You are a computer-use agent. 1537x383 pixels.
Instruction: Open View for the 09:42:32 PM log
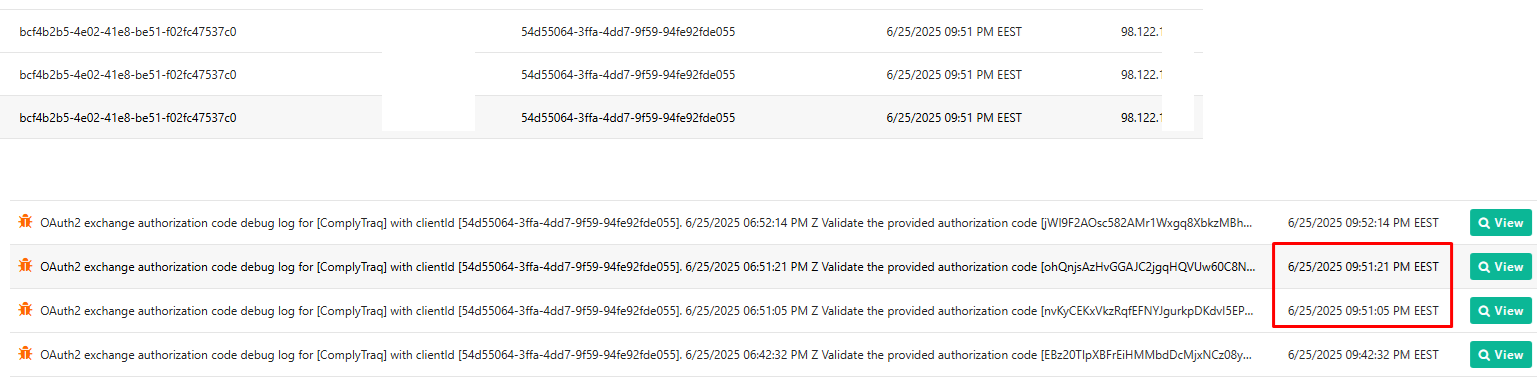[x=1500, y=355]
